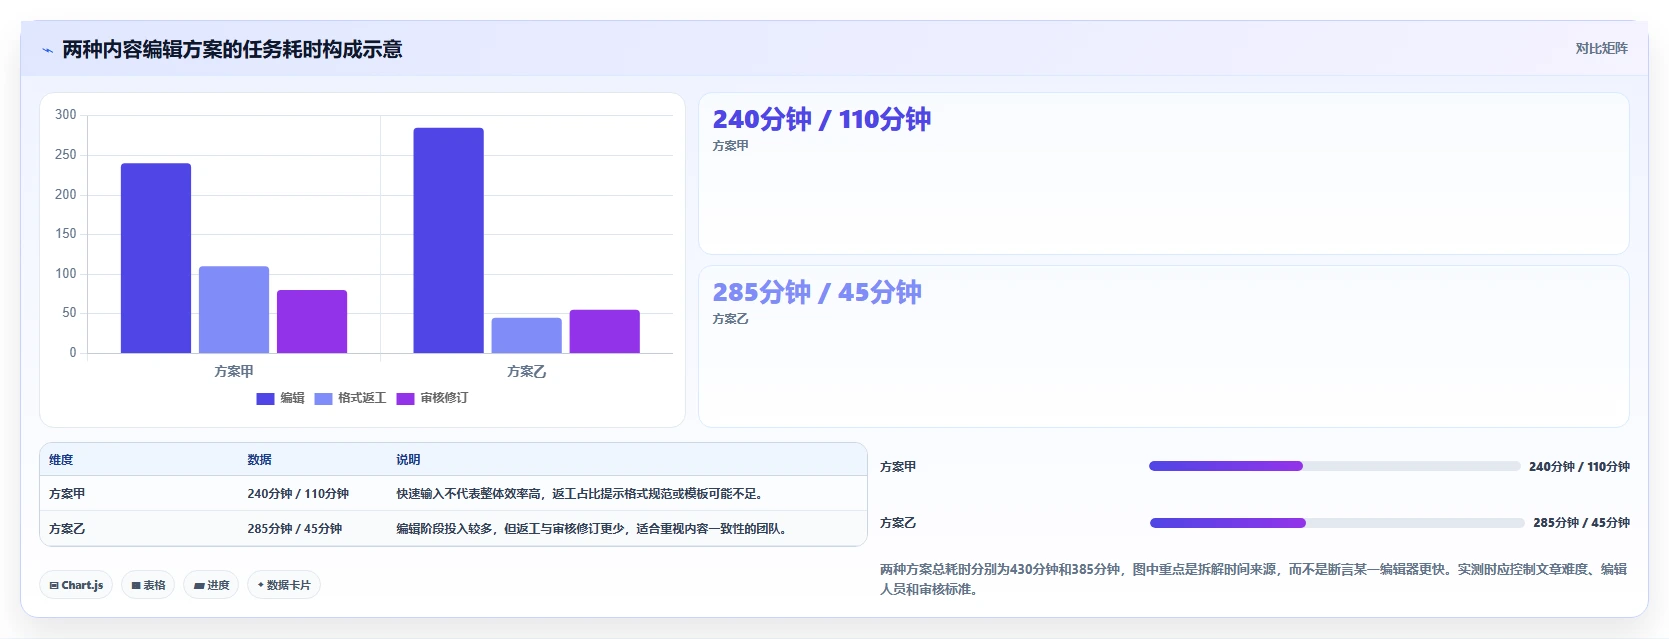Open the 240分钟 / 110分钟 data card
The height and width of the screenshot is (639, 1669).
click(x=1163, y=173)
